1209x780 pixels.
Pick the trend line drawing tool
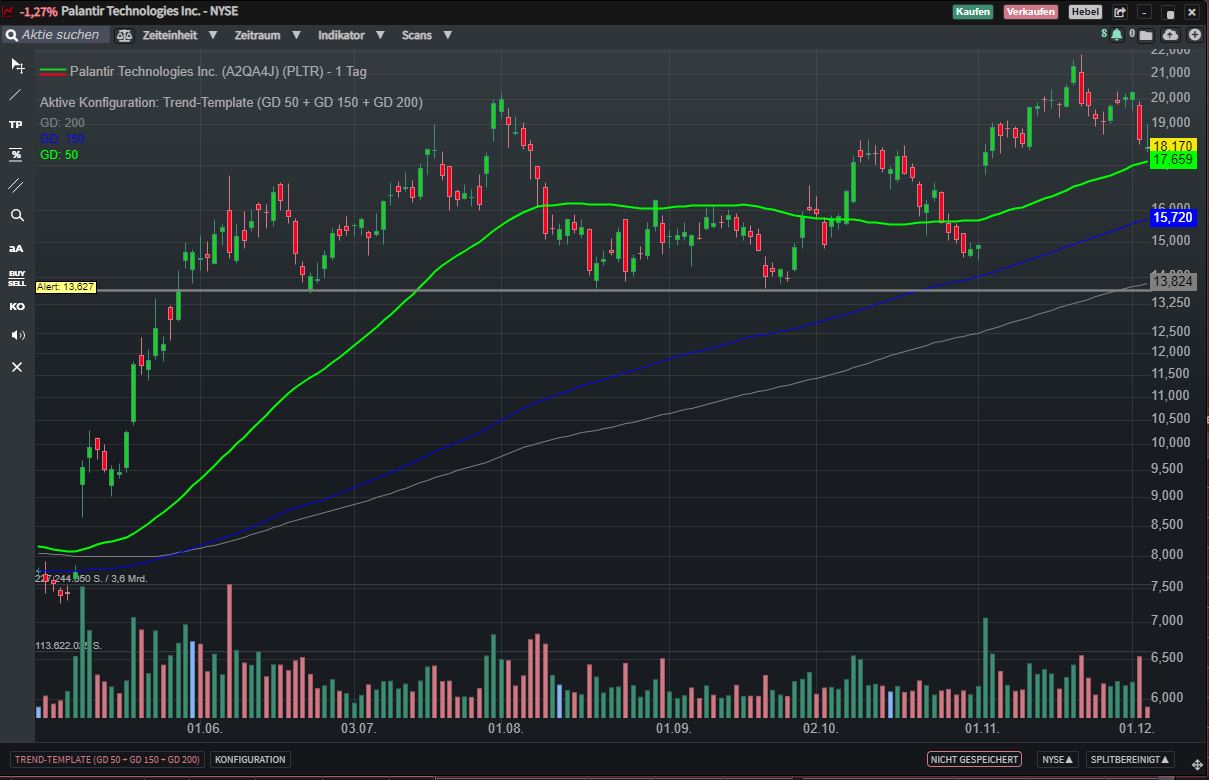pos(16,95)
